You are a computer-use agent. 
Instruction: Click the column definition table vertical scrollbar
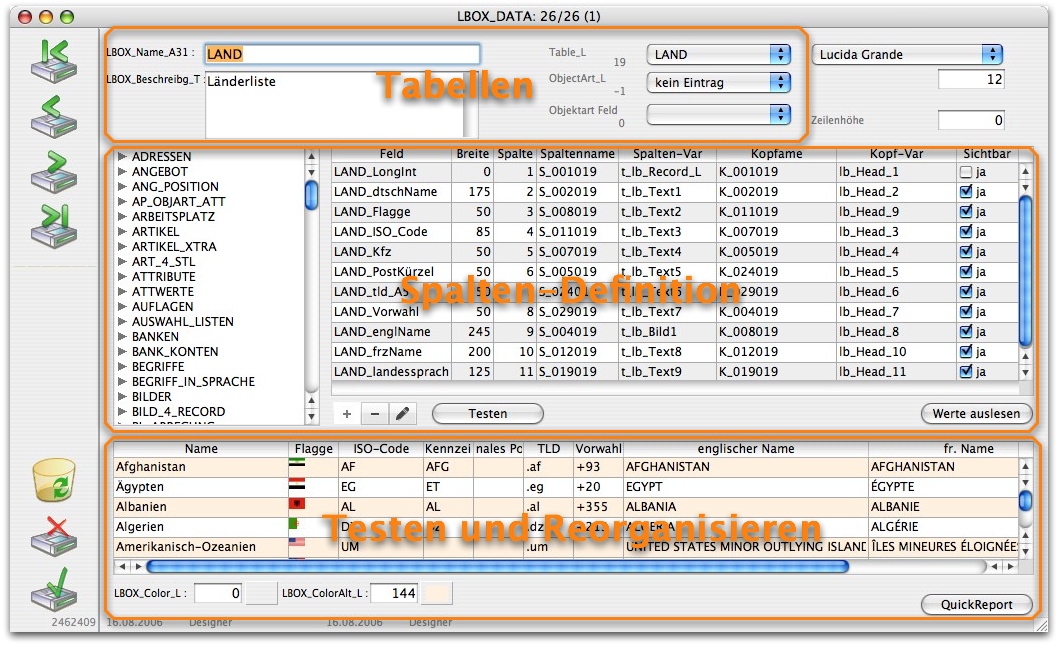click(x=1026, y=271)
